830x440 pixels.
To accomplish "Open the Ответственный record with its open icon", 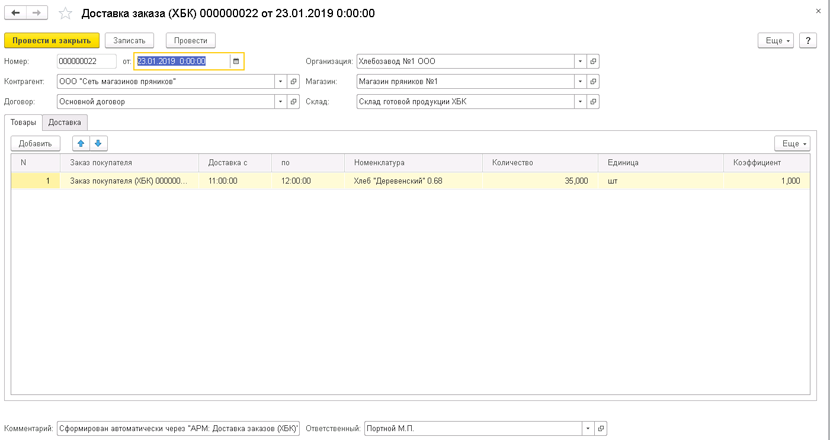I will click(x=601, y=428).
